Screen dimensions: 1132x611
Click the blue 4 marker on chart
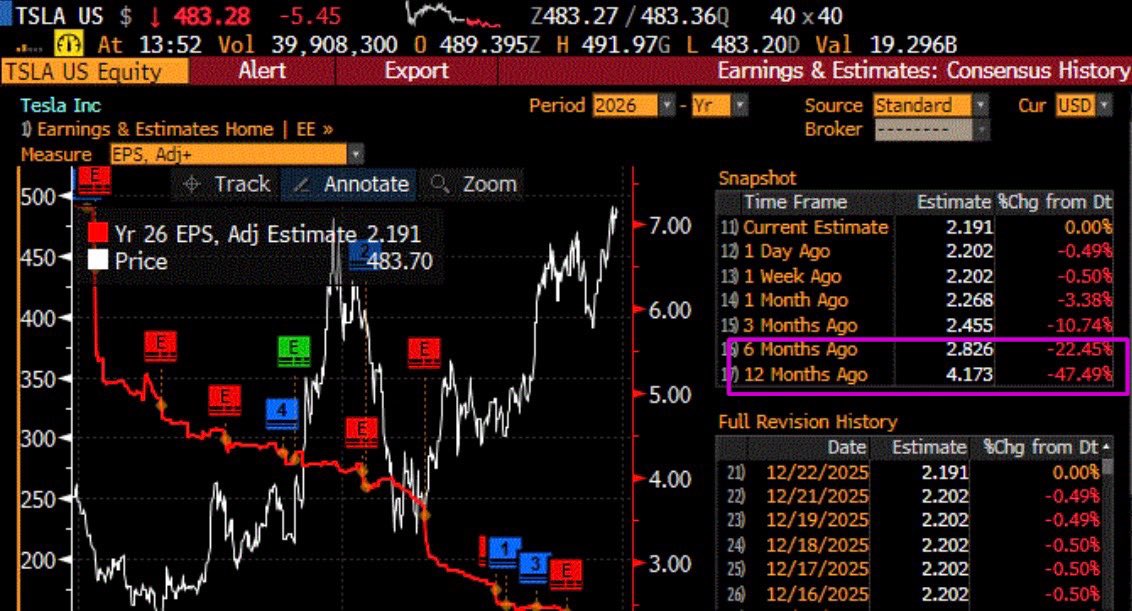282,412
